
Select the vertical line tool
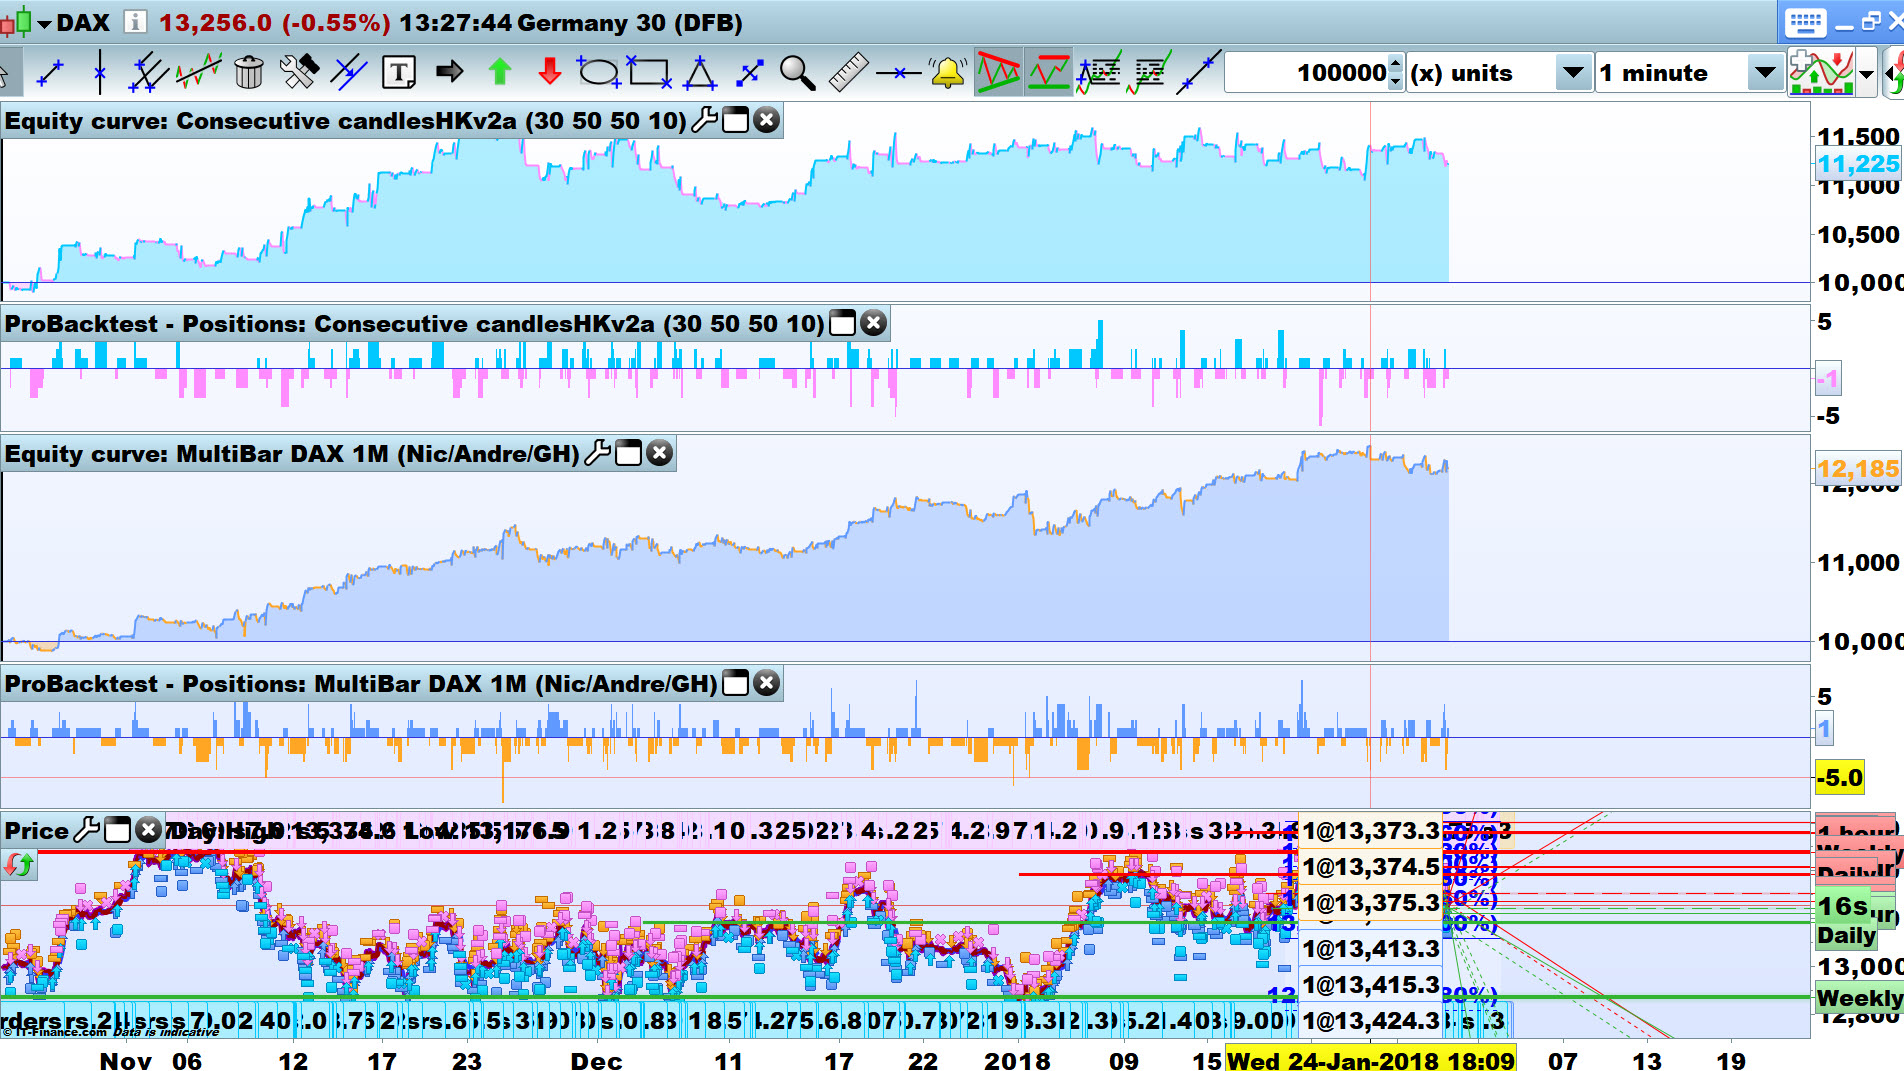(99, 73)
